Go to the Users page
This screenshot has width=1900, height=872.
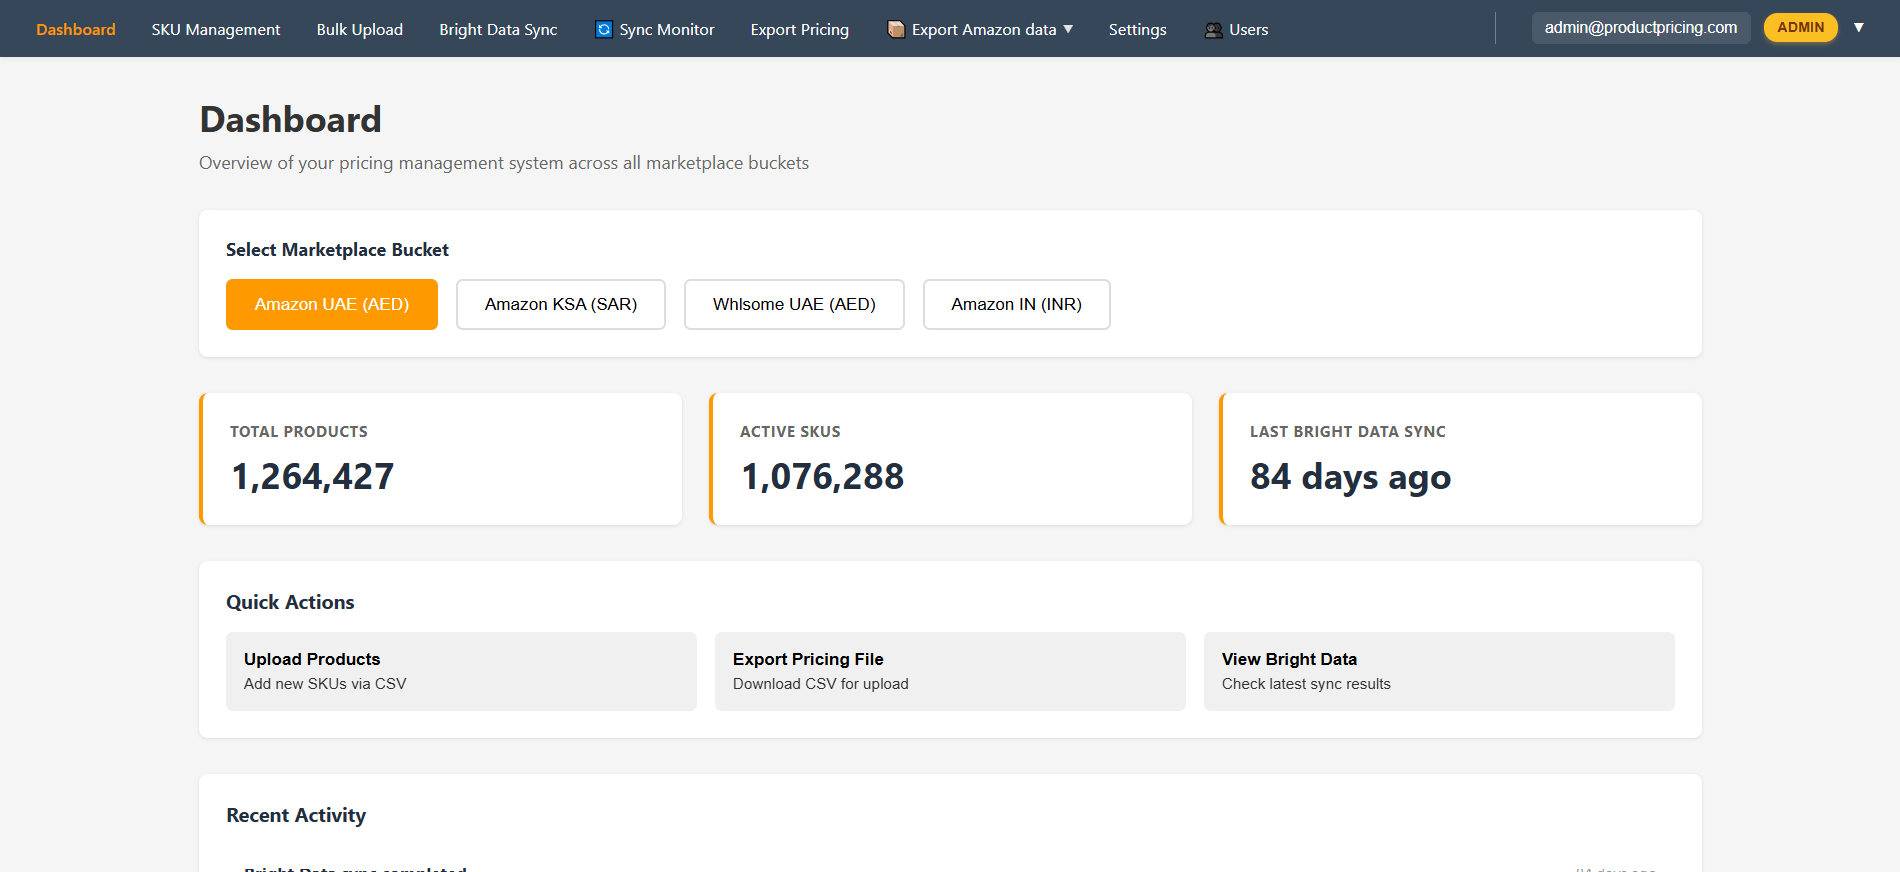1237,30
